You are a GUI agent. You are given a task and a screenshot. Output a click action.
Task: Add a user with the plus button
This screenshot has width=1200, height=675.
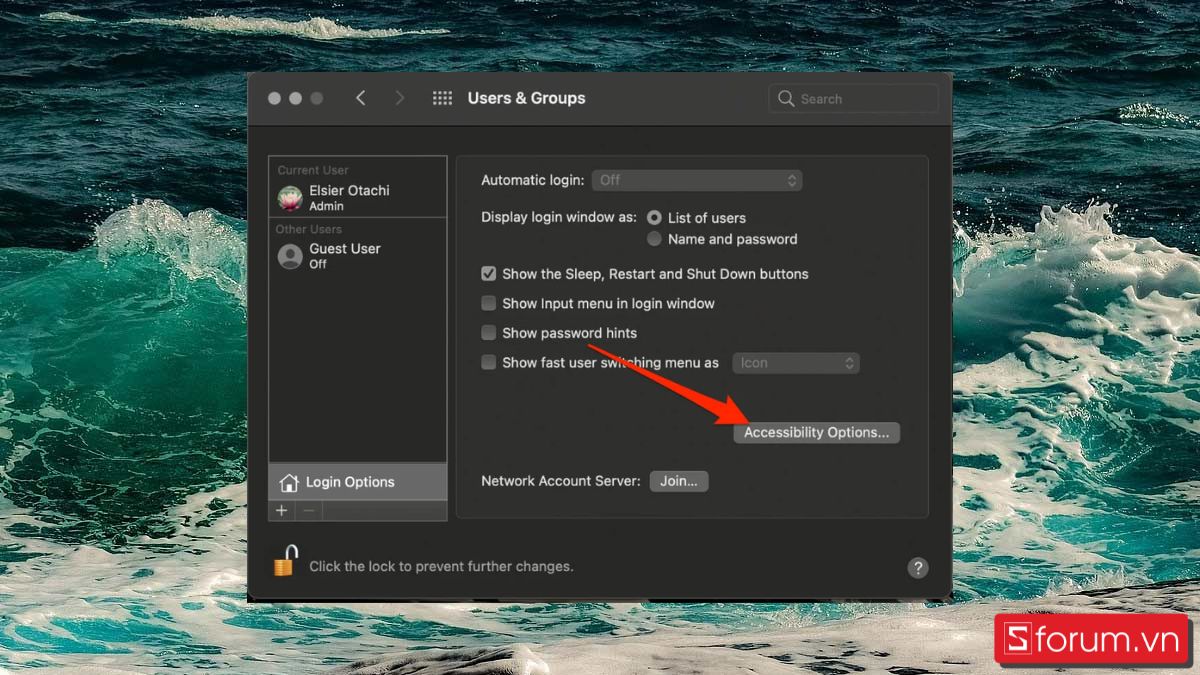281,510
